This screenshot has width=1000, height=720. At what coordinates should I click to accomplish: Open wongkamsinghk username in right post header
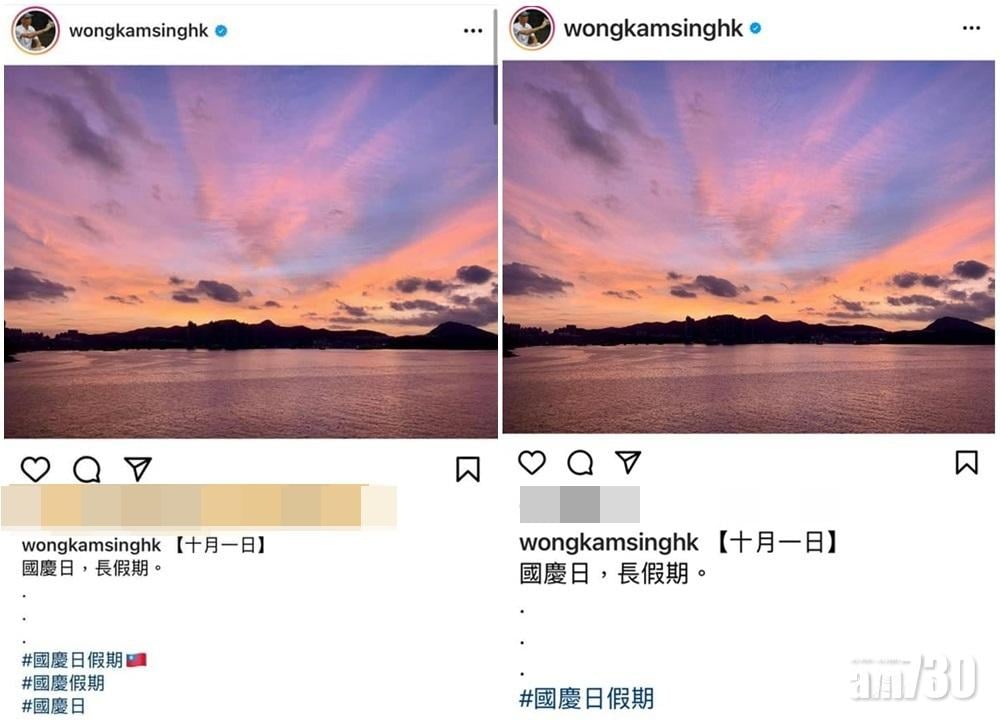(x=653, y=29)
